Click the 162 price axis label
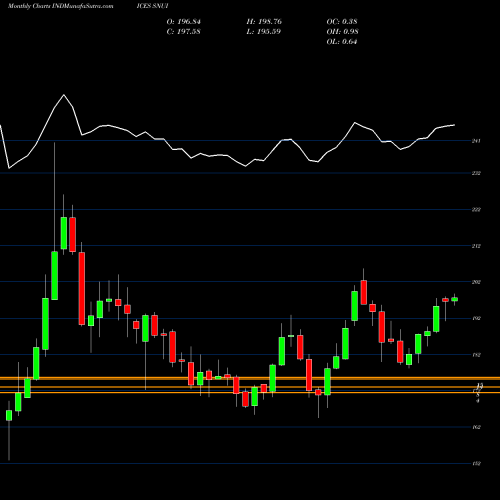The height and width of the screenshot is (500, 500). [476, 427]
